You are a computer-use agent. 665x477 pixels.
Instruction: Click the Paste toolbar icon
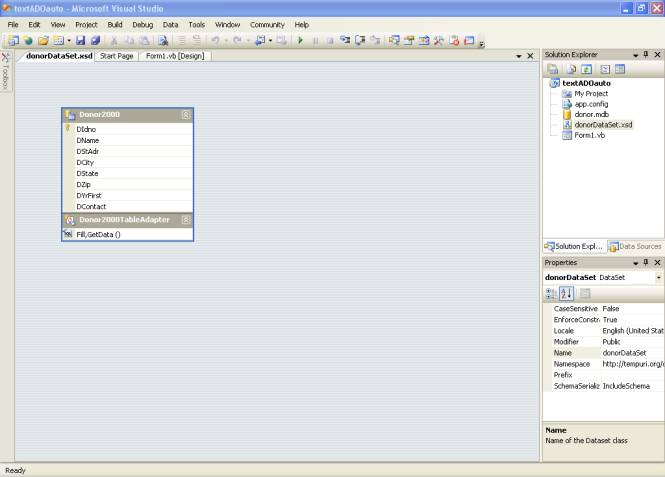tap(144, 41)
